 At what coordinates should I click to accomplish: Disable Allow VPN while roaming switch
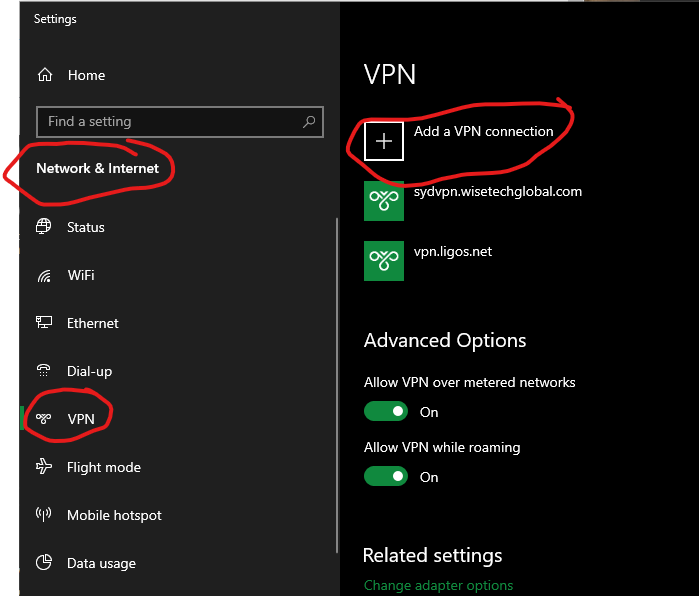(386, 476)
